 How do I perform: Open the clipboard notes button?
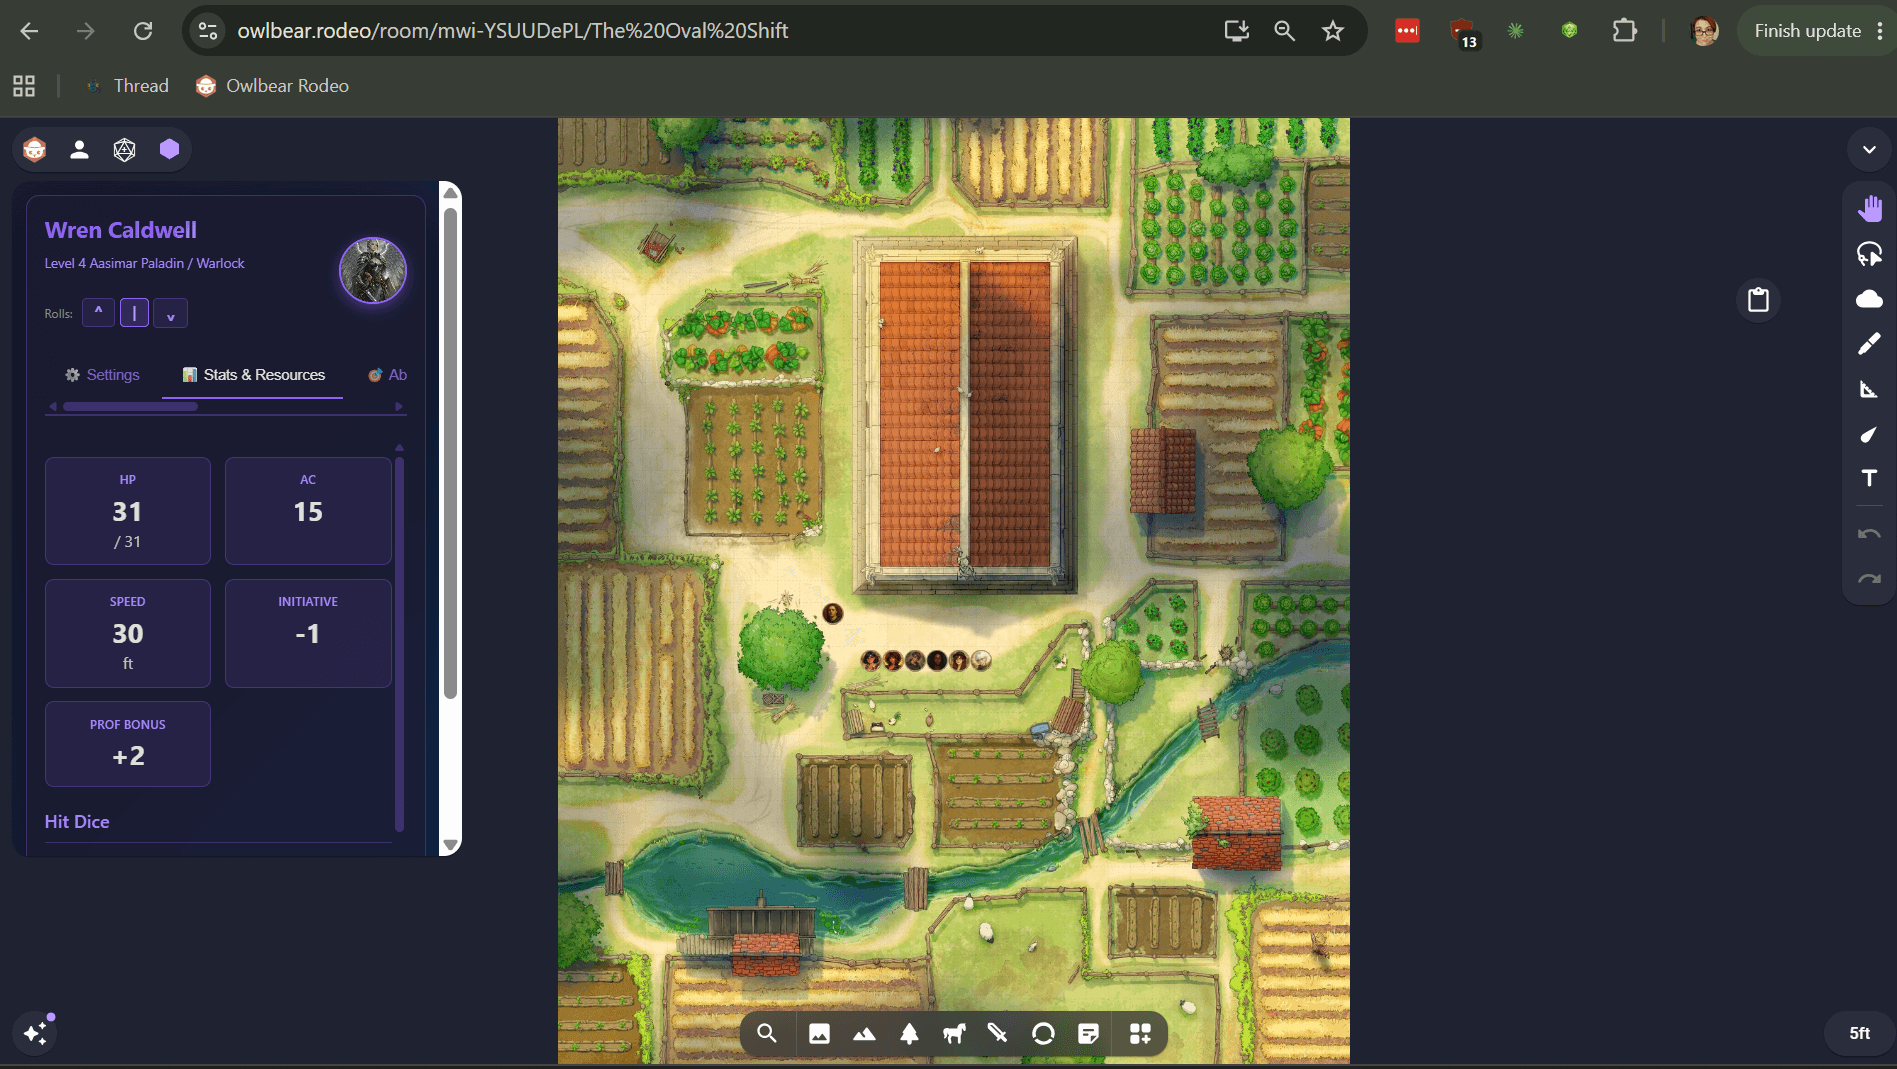(x=1758, y=300)
